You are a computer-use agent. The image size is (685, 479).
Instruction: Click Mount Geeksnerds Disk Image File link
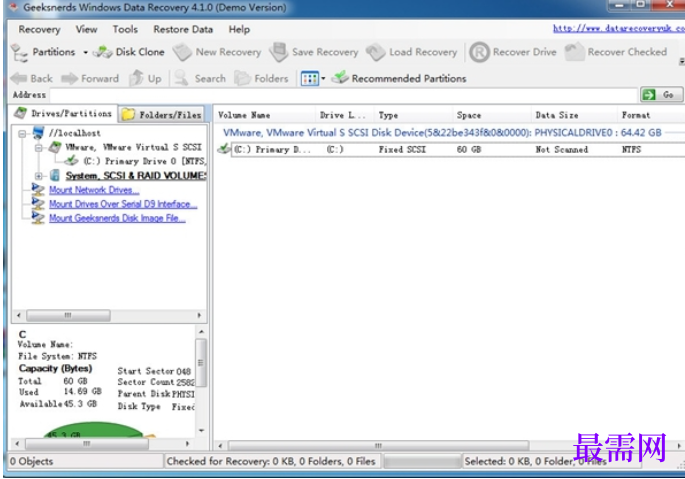click(117, 218)
